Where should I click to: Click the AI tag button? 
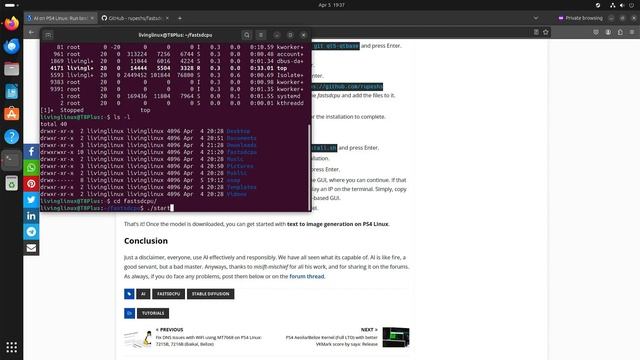143,294
